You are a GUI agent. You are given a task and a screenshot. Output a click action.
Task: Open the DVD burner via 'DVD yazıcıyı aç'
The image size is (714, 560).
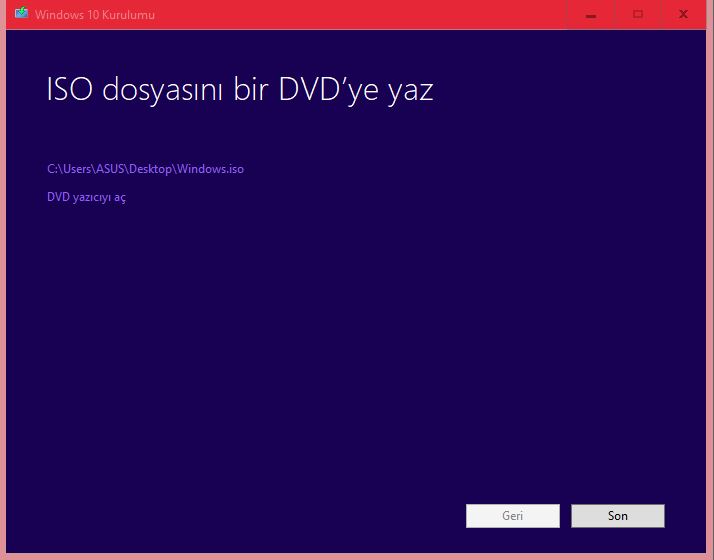pyautogui.click(x=86, y=197)
